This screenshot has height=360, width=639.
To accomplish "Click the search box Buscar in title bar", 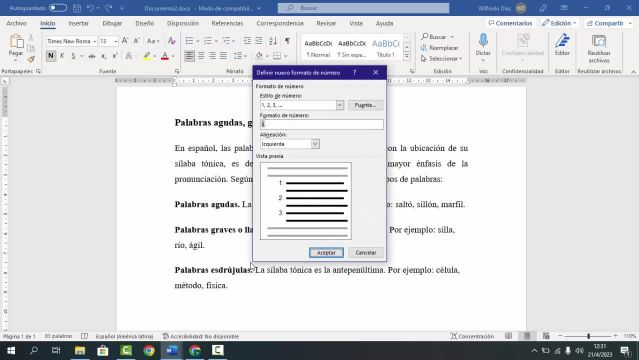I will point(364,8).
